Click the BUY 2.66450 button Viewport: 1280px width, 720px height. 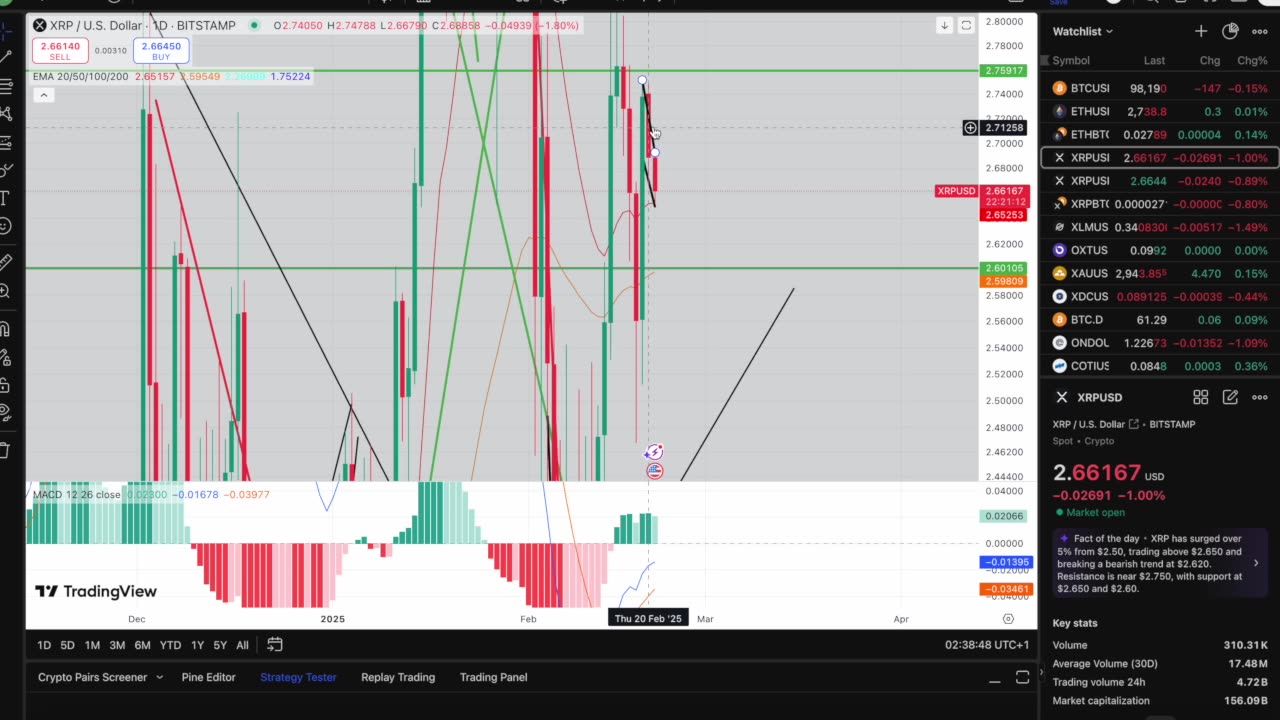tap(161, 50)
